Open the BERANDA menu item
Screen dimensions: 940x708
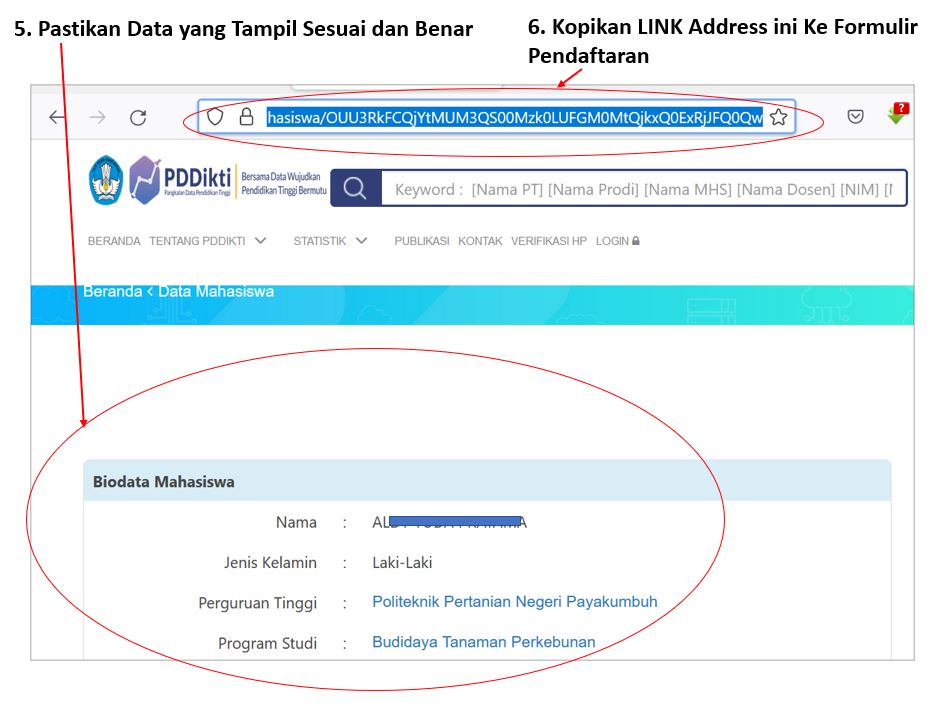tap(114, 241)
